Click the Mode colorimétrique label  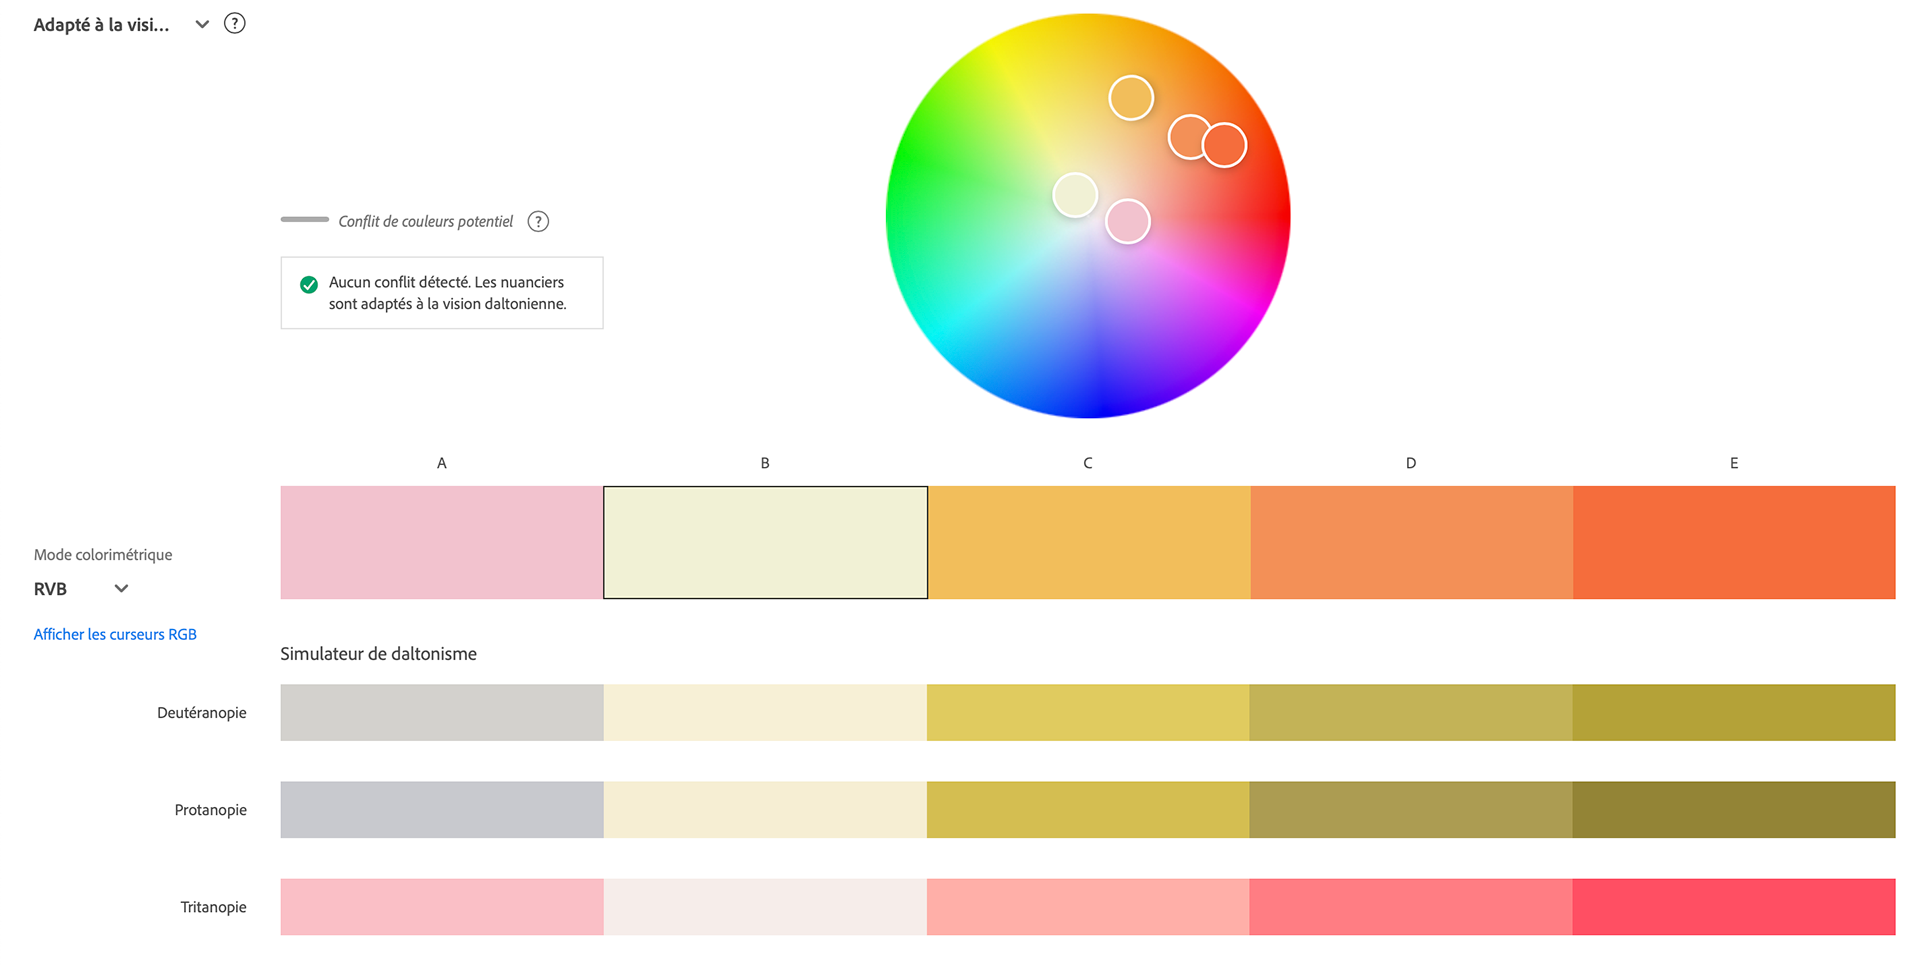coord(103,555)
